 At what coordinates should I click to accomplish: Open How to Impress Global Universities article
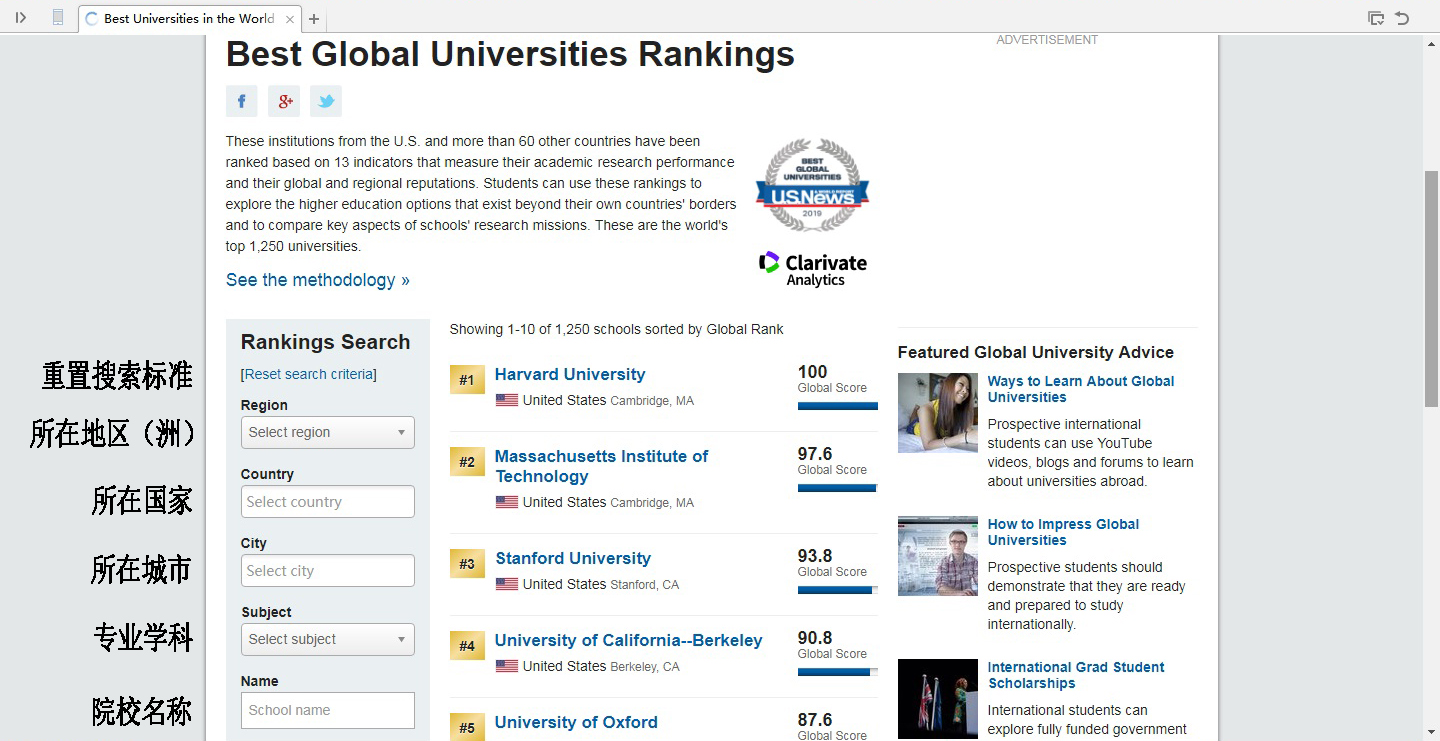point(1063,532)
